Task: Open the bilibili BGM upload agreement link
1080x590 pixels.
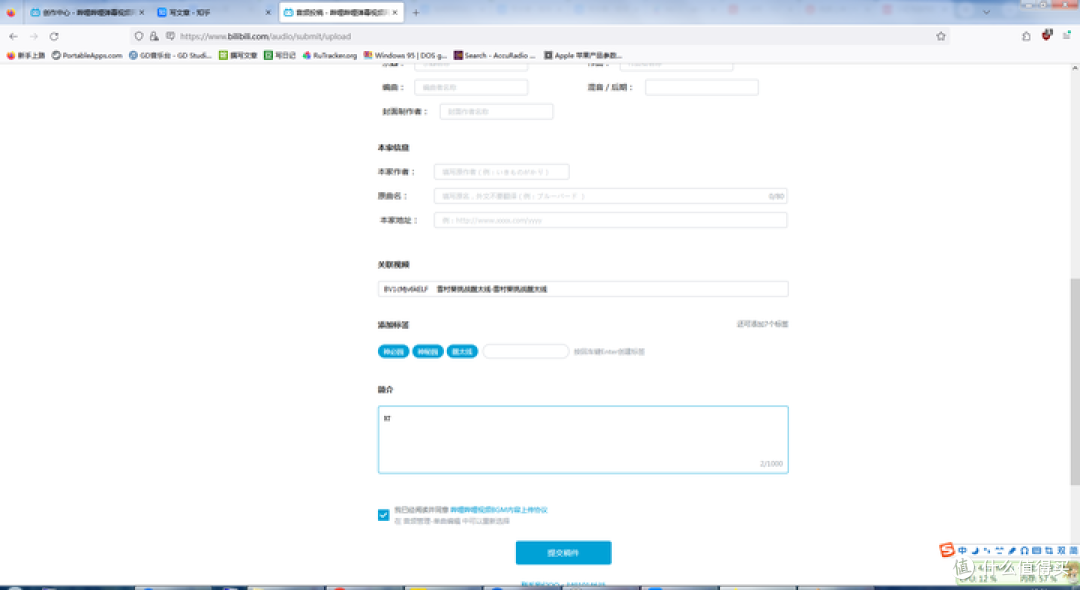Action: 499,510
